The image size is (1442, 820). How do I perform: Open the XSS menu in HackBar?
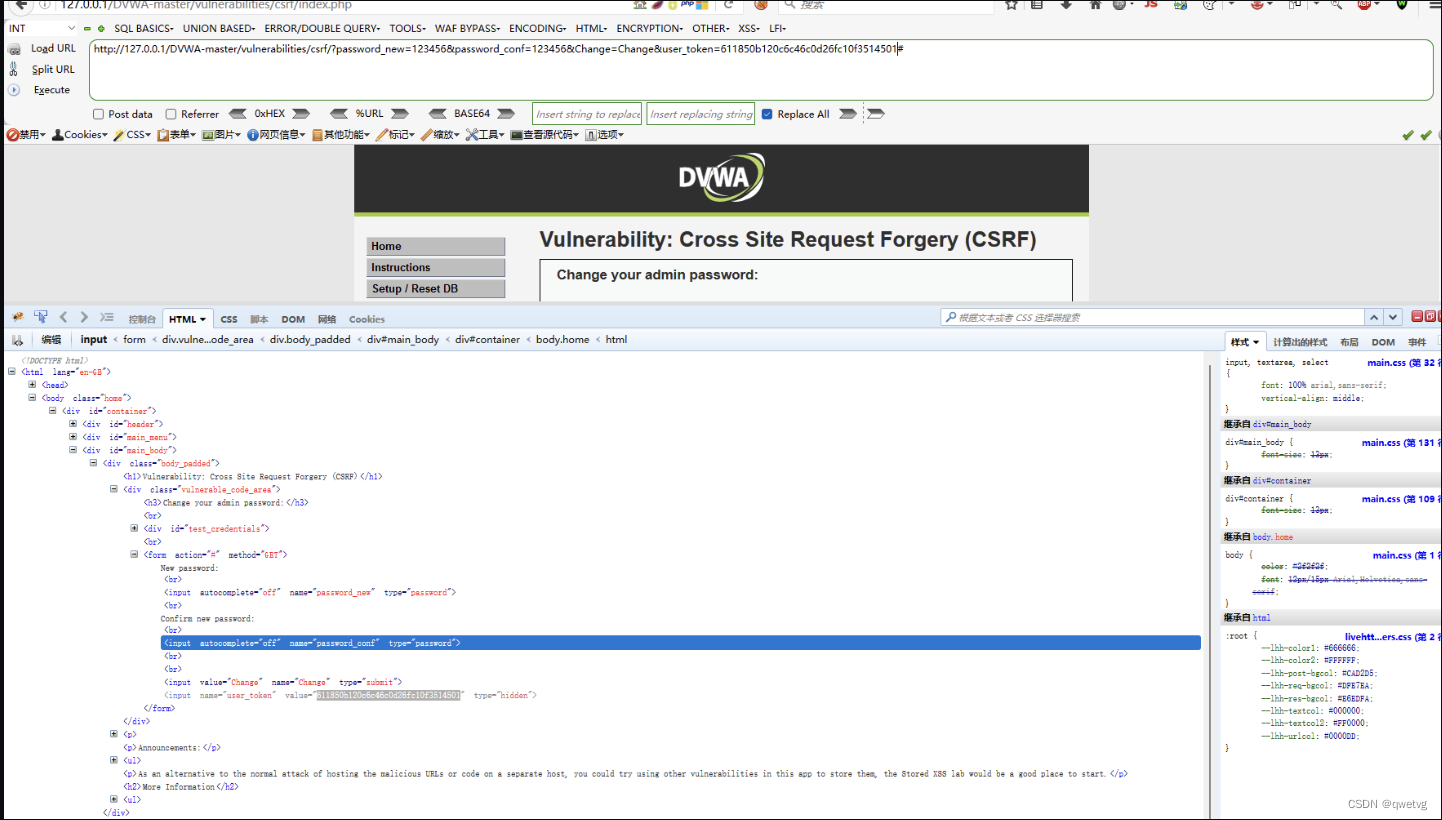[748, 29]
